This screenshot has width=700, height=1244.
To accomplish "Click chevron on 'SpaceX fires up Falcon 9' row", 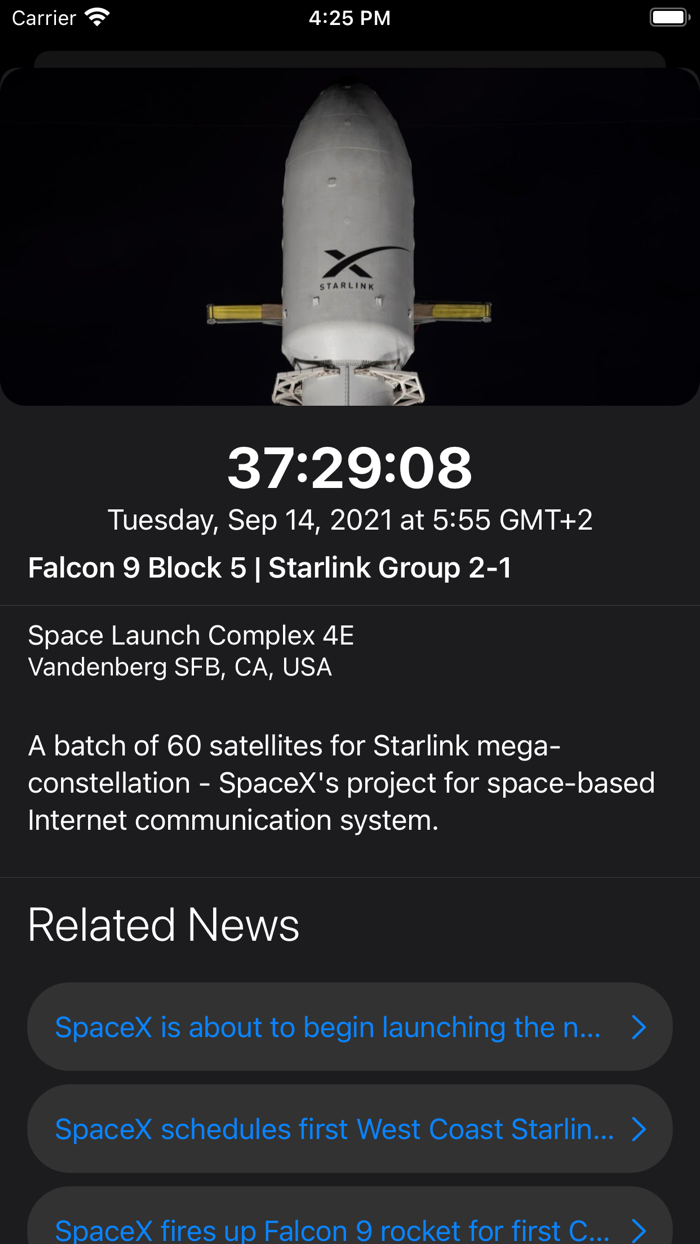I will click(x=639, y=1230).
